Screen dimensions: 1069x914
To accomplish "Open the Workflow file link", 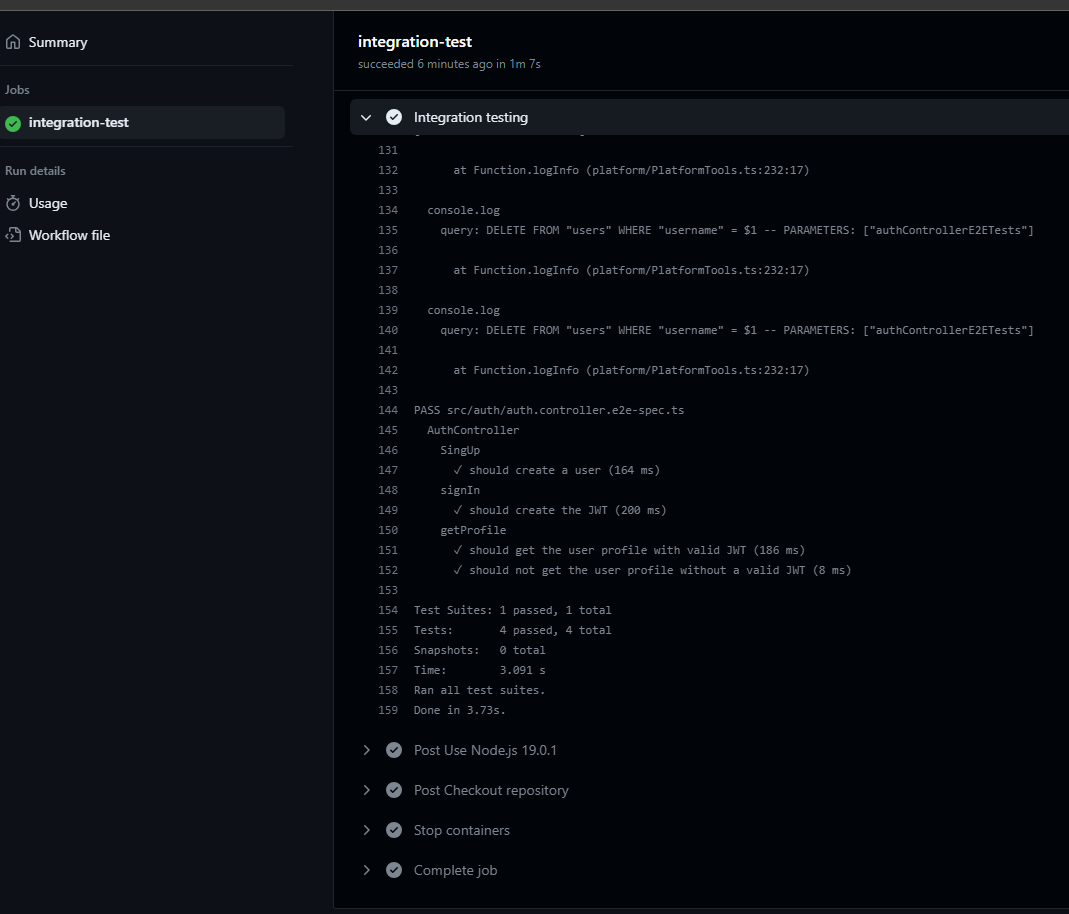I will [69, 235].
